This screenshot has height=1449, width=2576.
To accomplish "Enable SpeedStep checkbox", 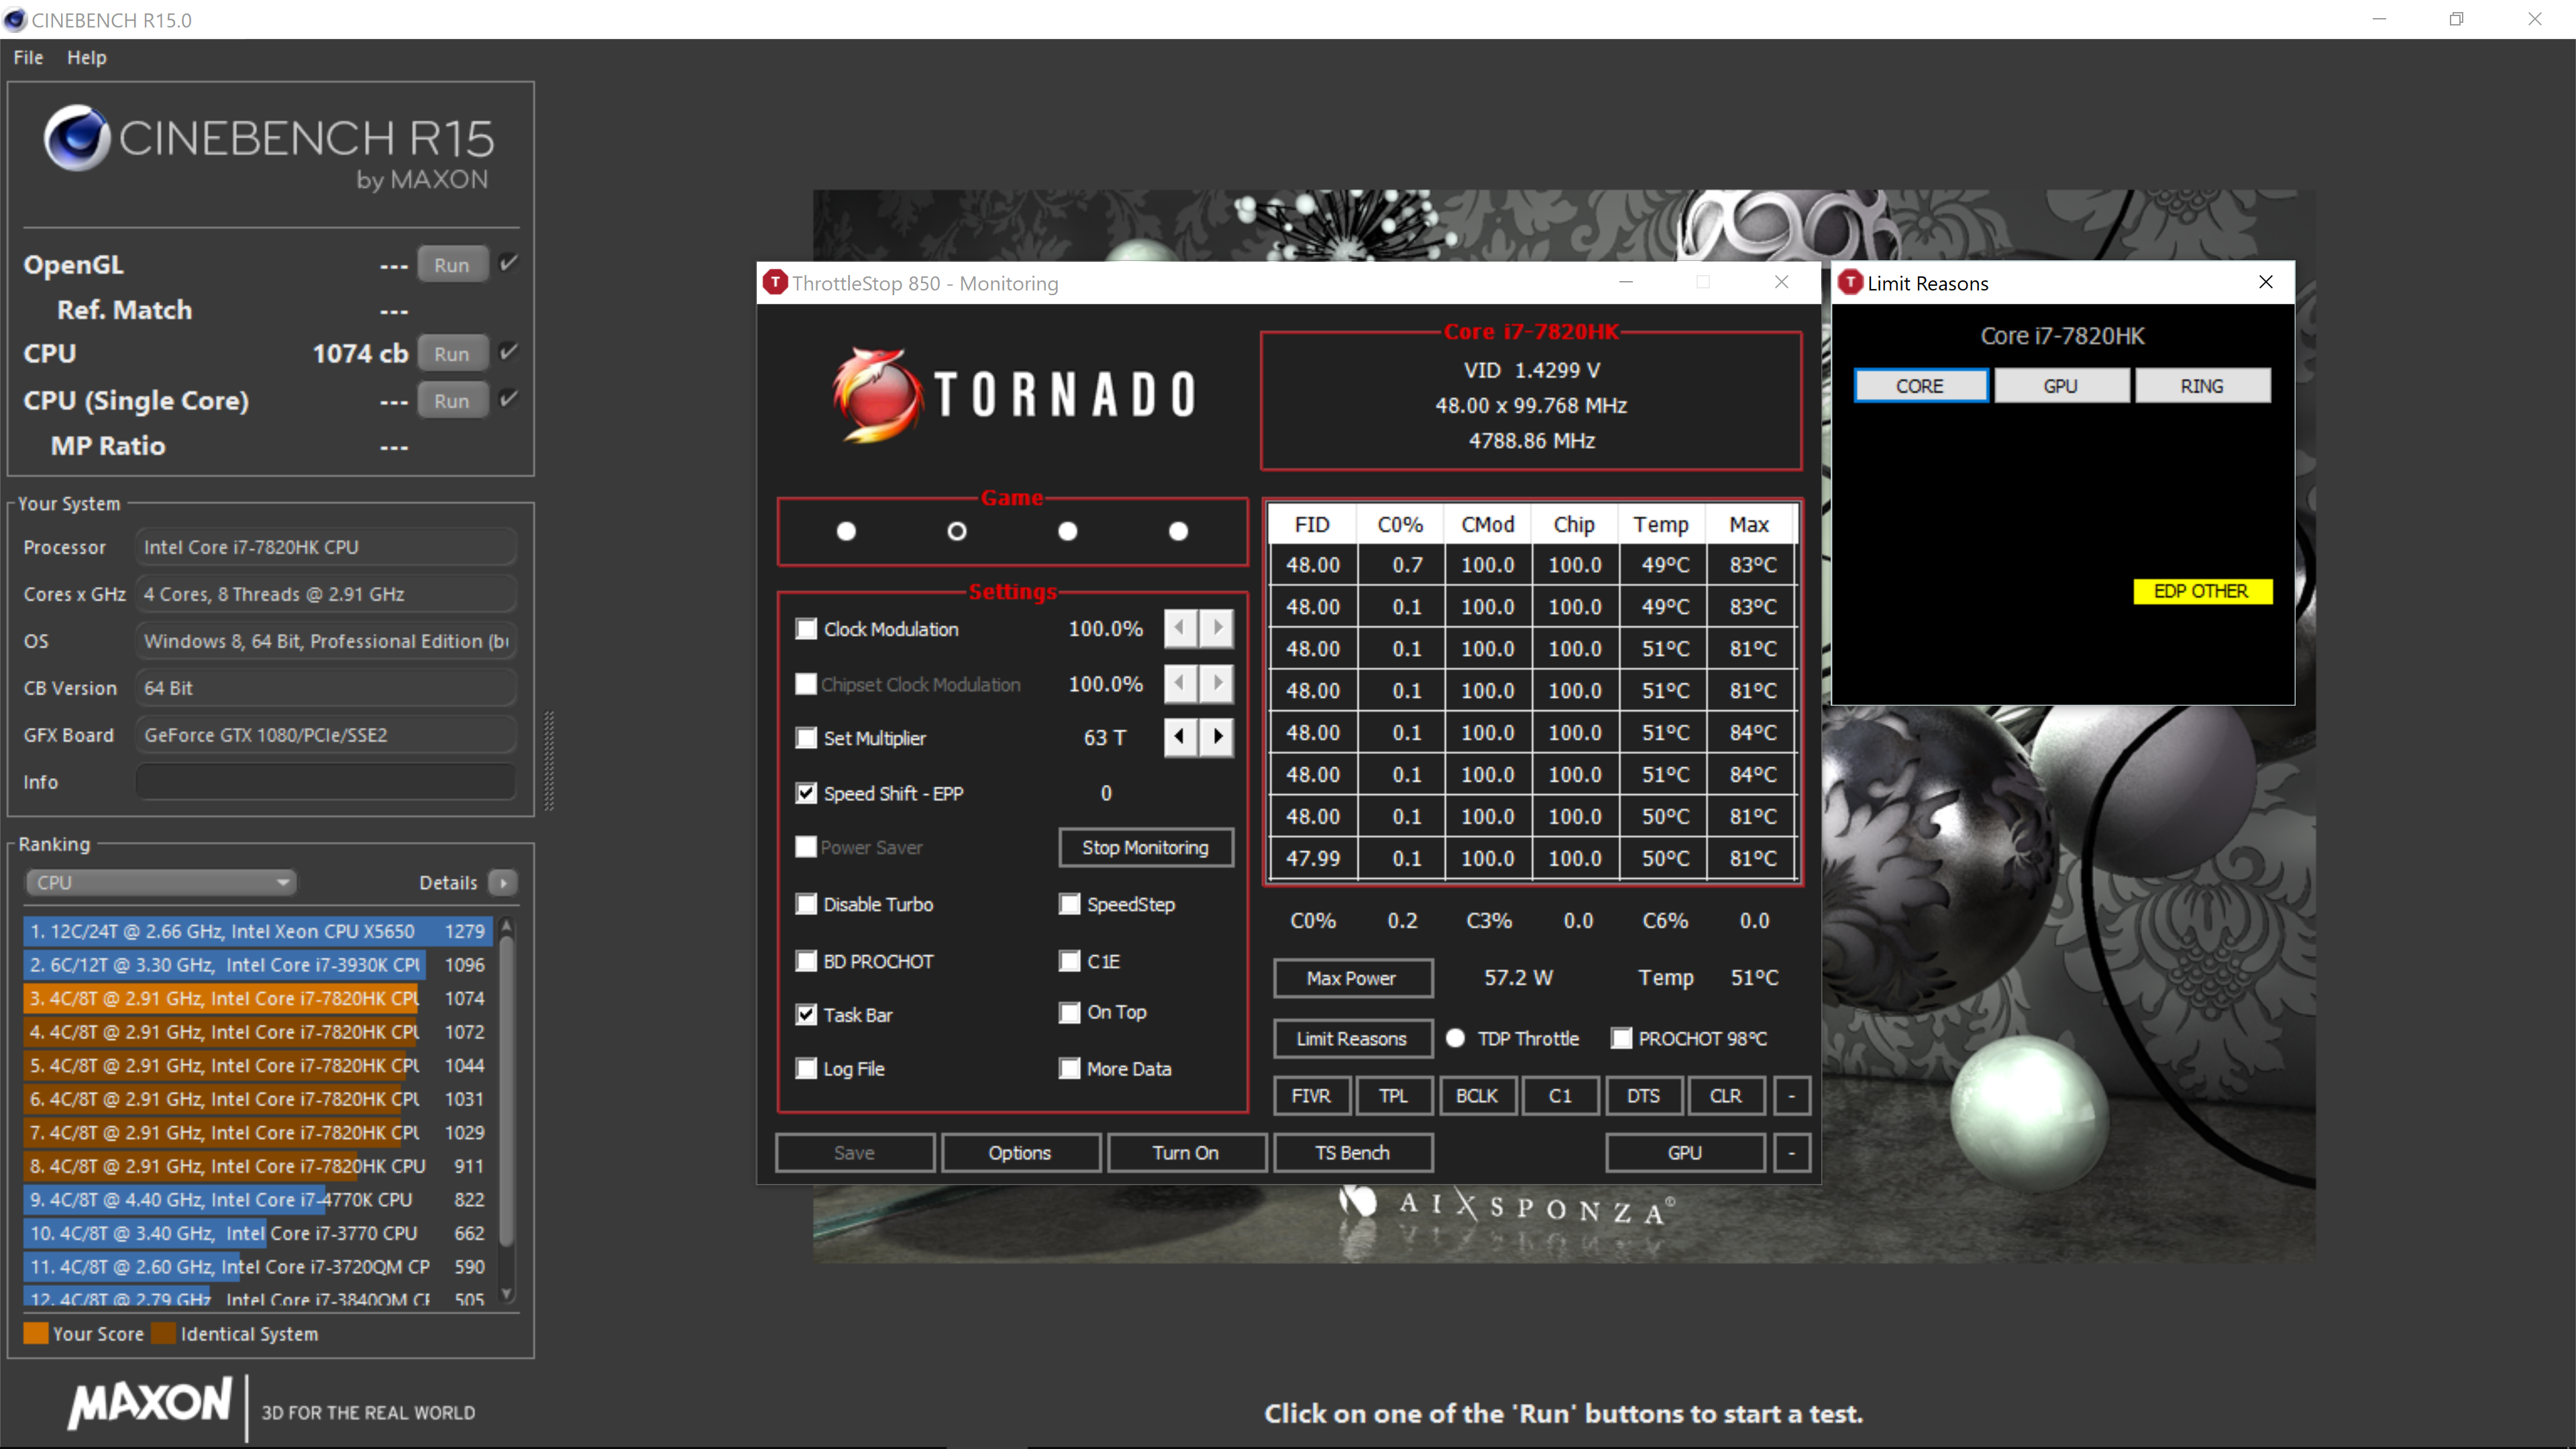I will 1070,904.
